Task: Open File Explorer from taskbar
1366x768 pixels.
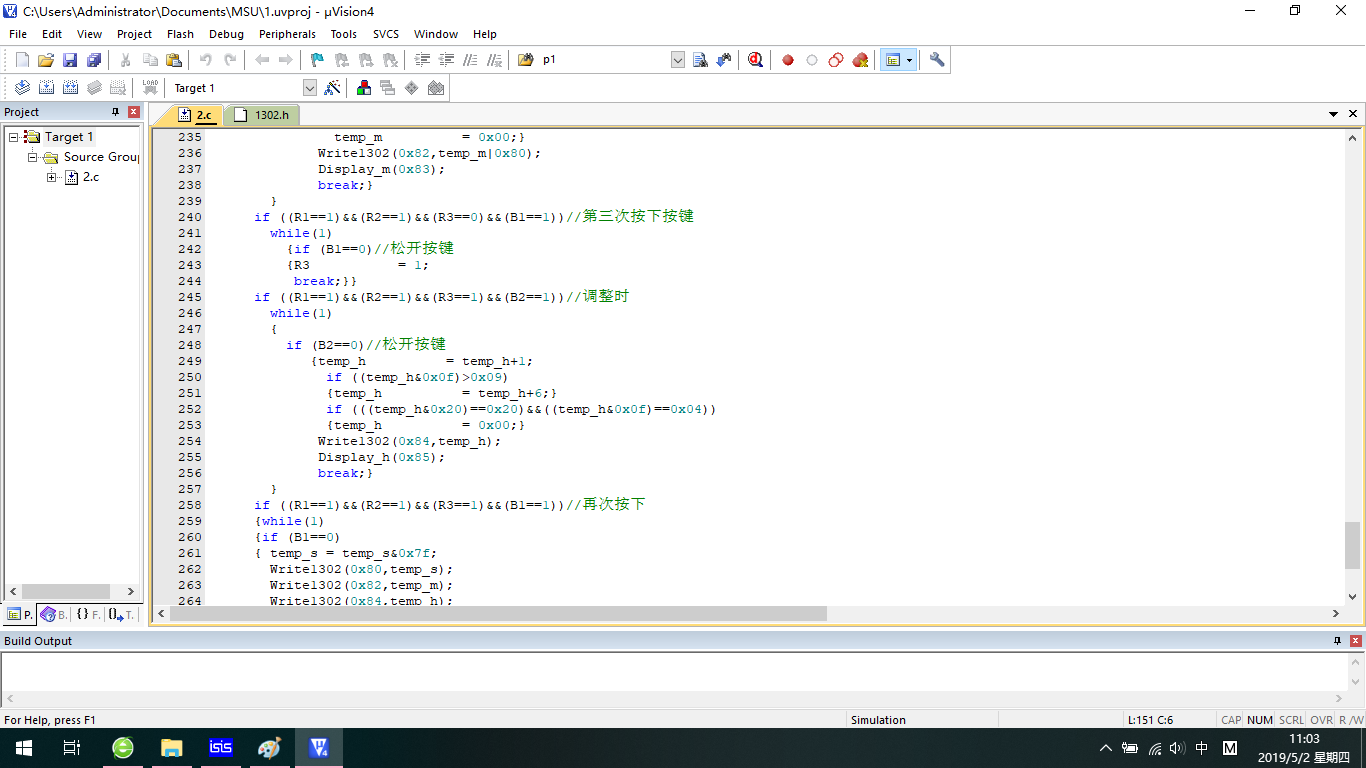Action: coord(172,748)
